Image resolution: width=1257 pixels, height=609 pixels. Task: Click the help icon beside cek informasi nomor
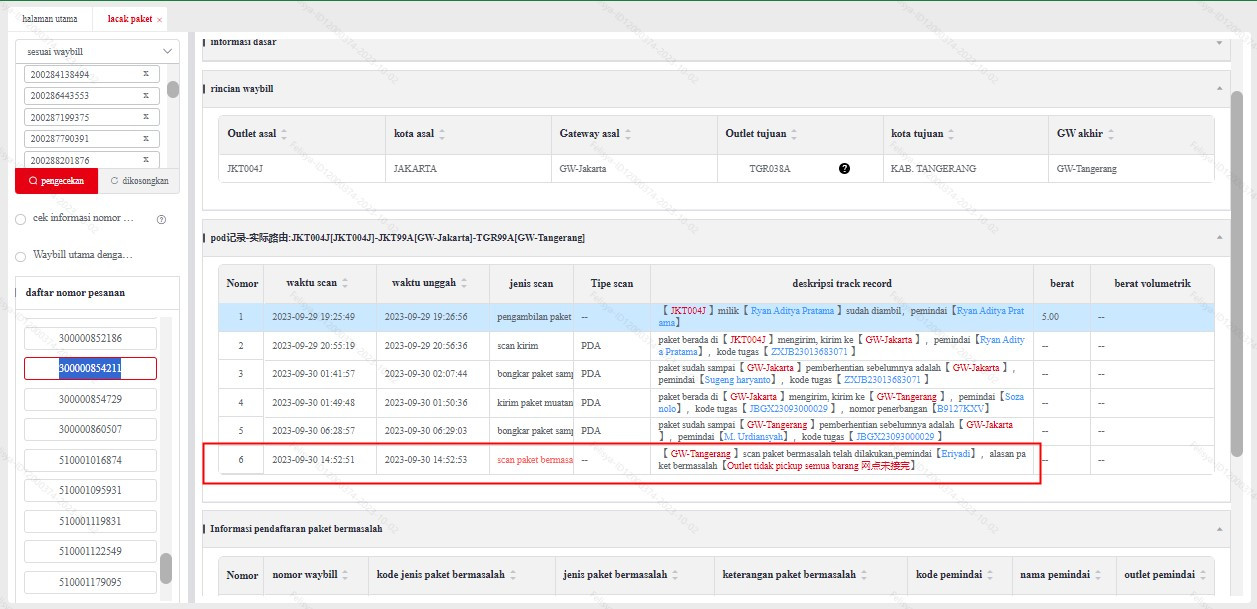pos(161,219)
